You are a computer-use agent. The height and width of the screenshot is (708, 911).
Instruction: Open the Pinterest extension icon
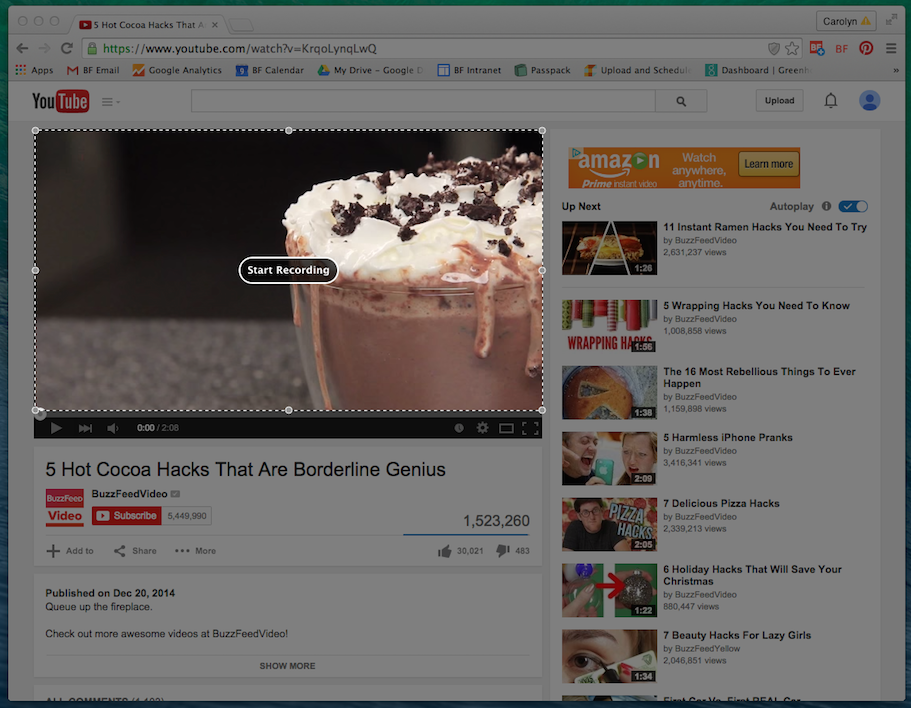(866, 48)
